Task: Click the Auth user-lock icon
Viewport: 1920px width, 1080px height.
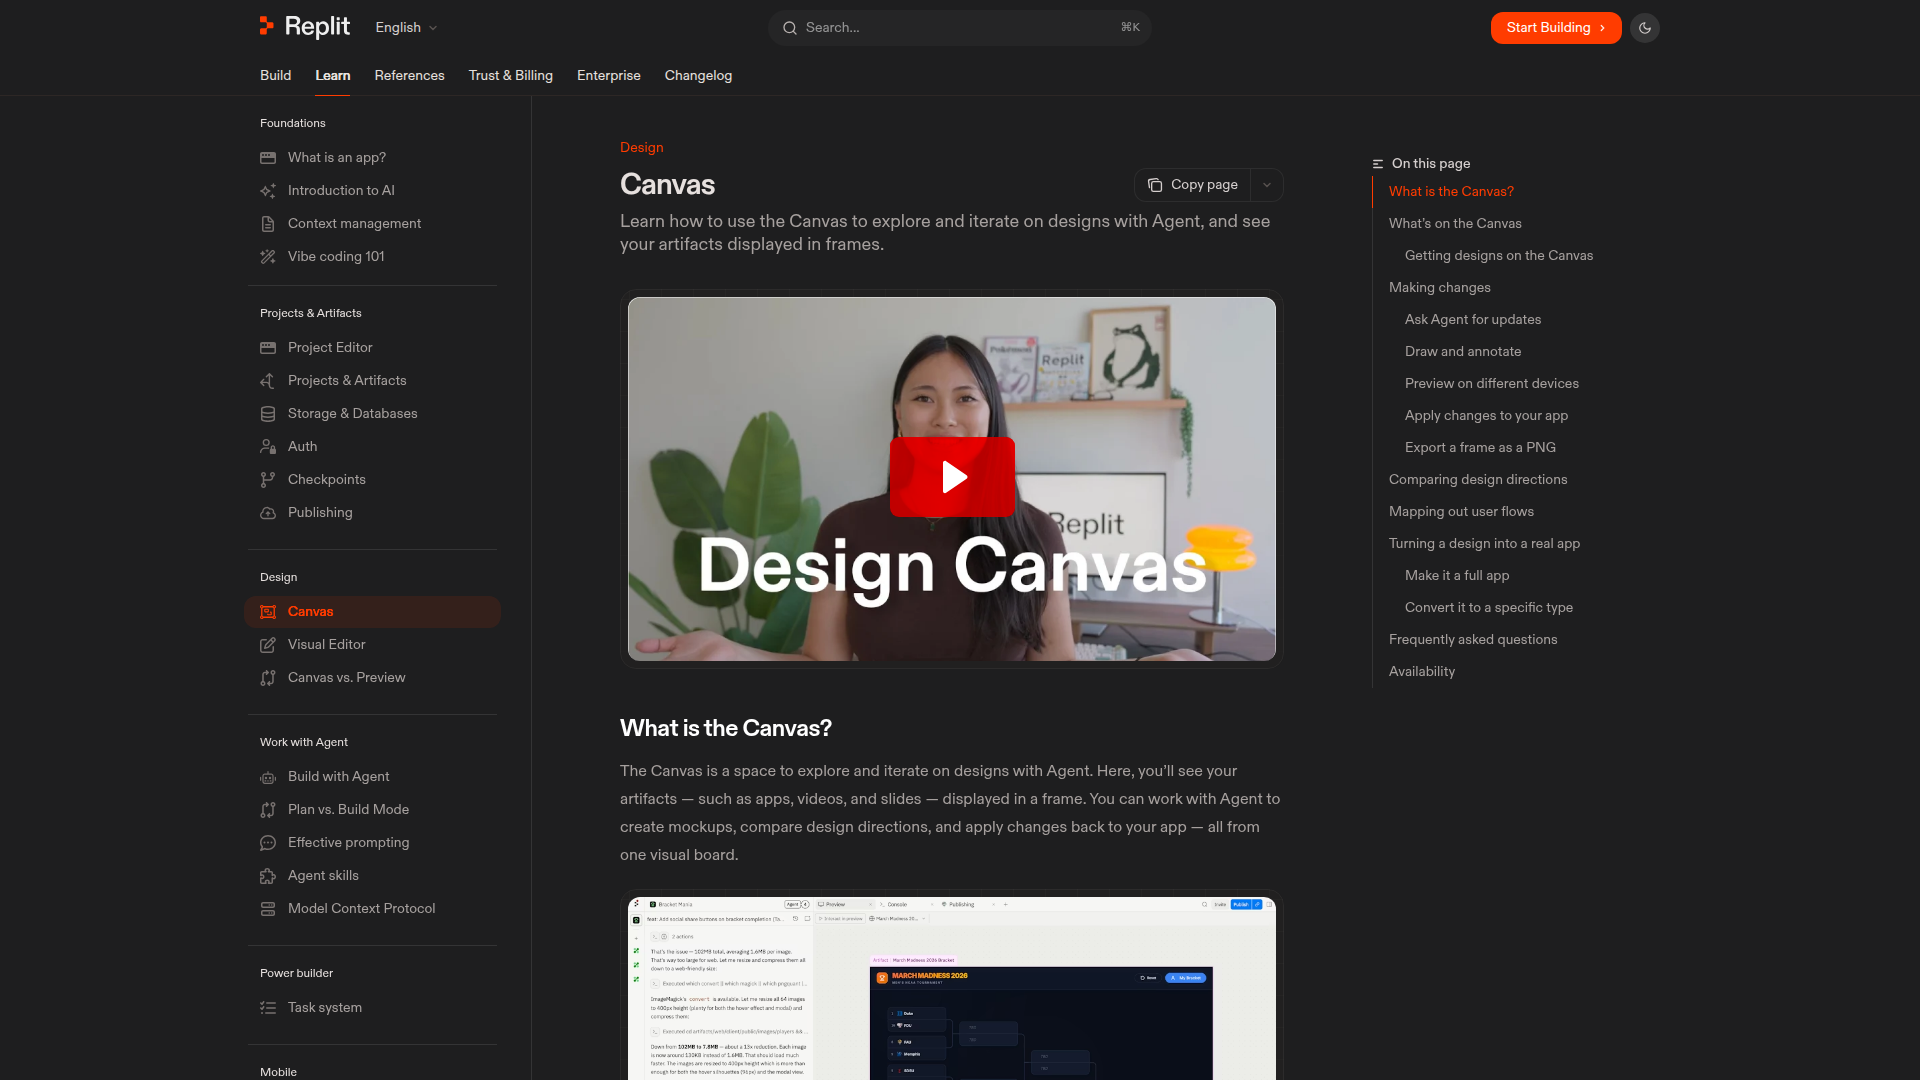Action: point(268,447)
